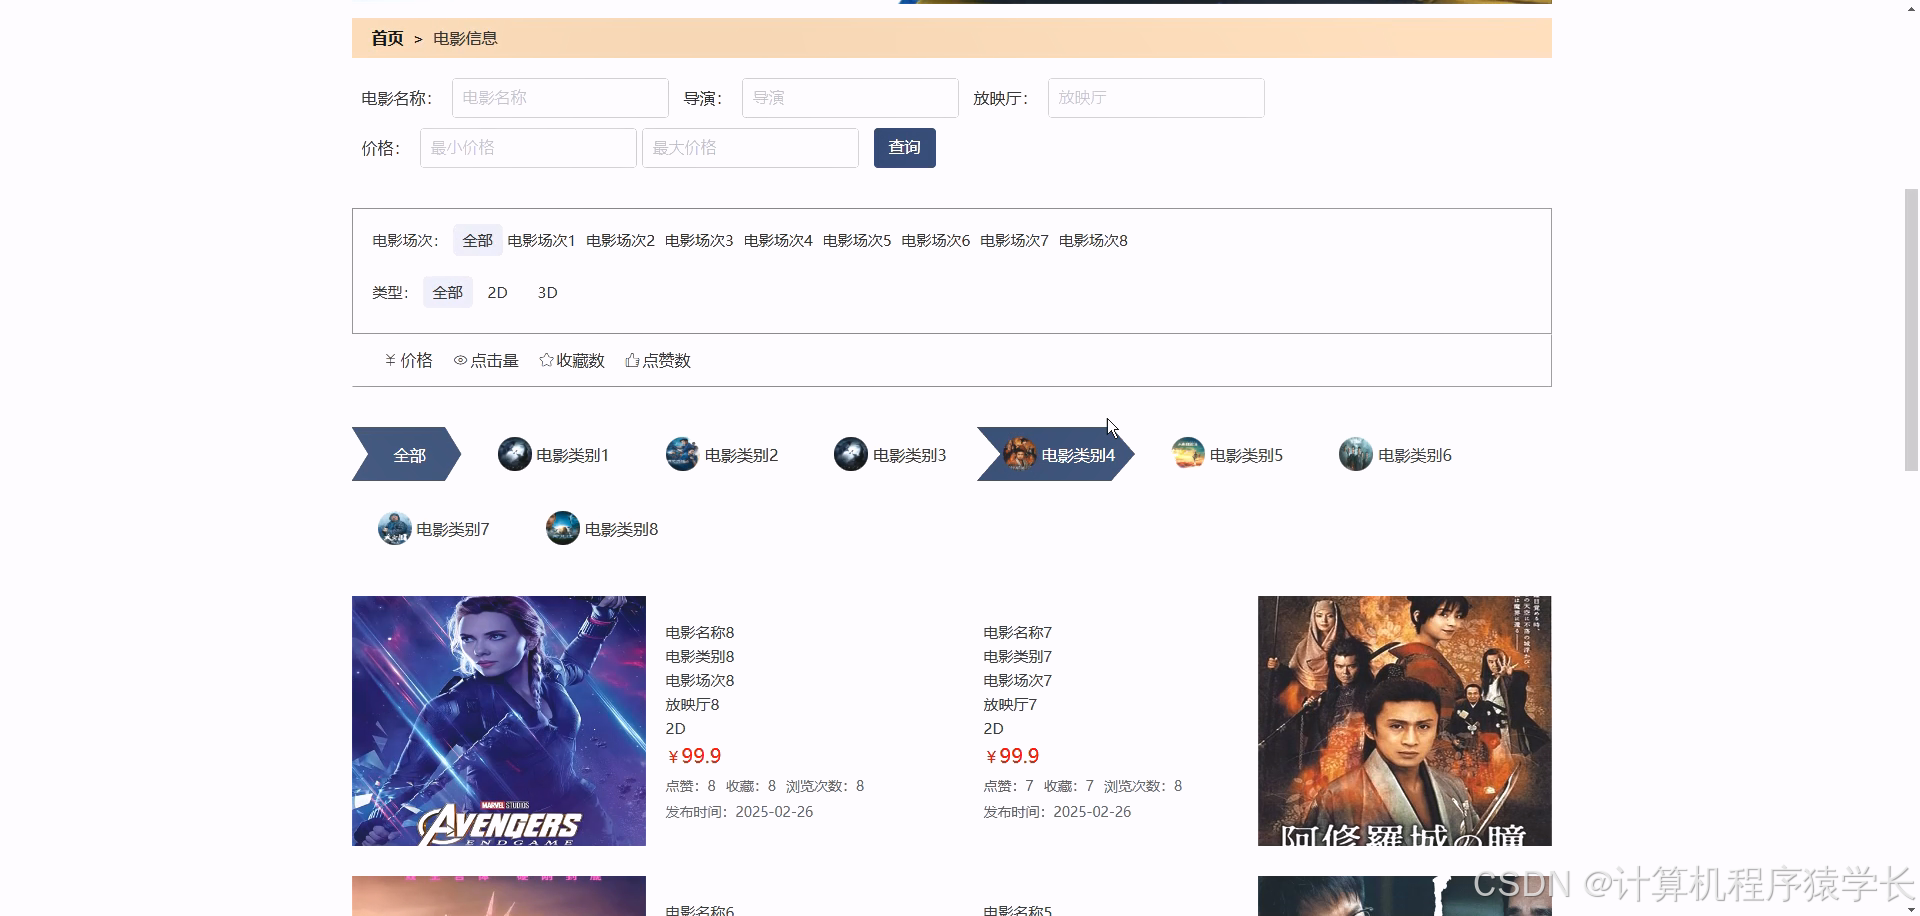Sort by clicks using the eye icon 点击量

[x=486, y=360]
